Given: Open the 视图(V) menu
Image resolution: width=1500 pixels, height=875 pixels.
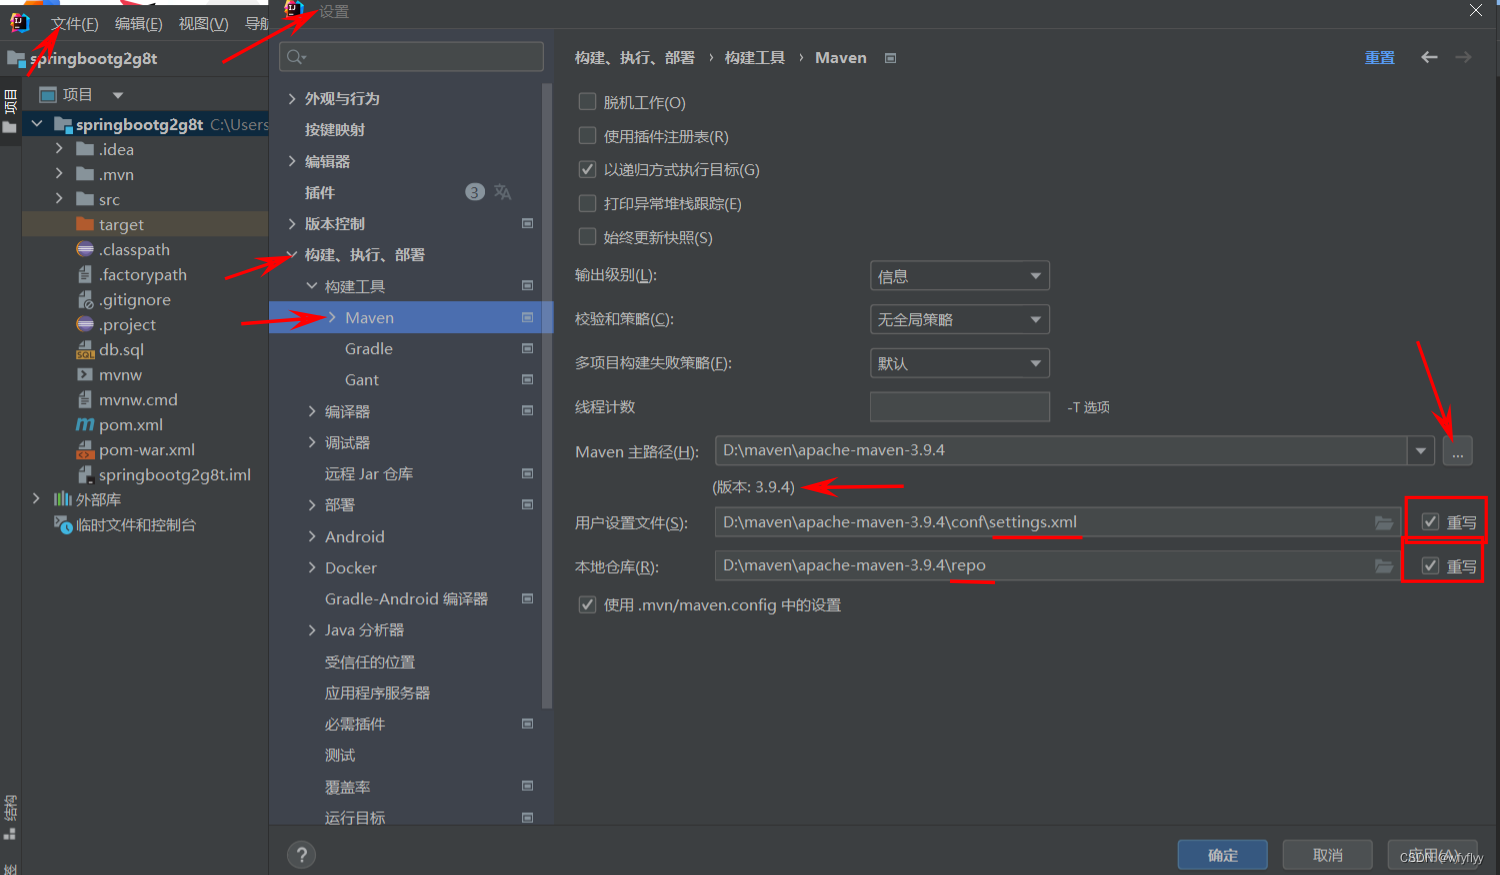Looking at the screenshot, I should tap(203, 23).
